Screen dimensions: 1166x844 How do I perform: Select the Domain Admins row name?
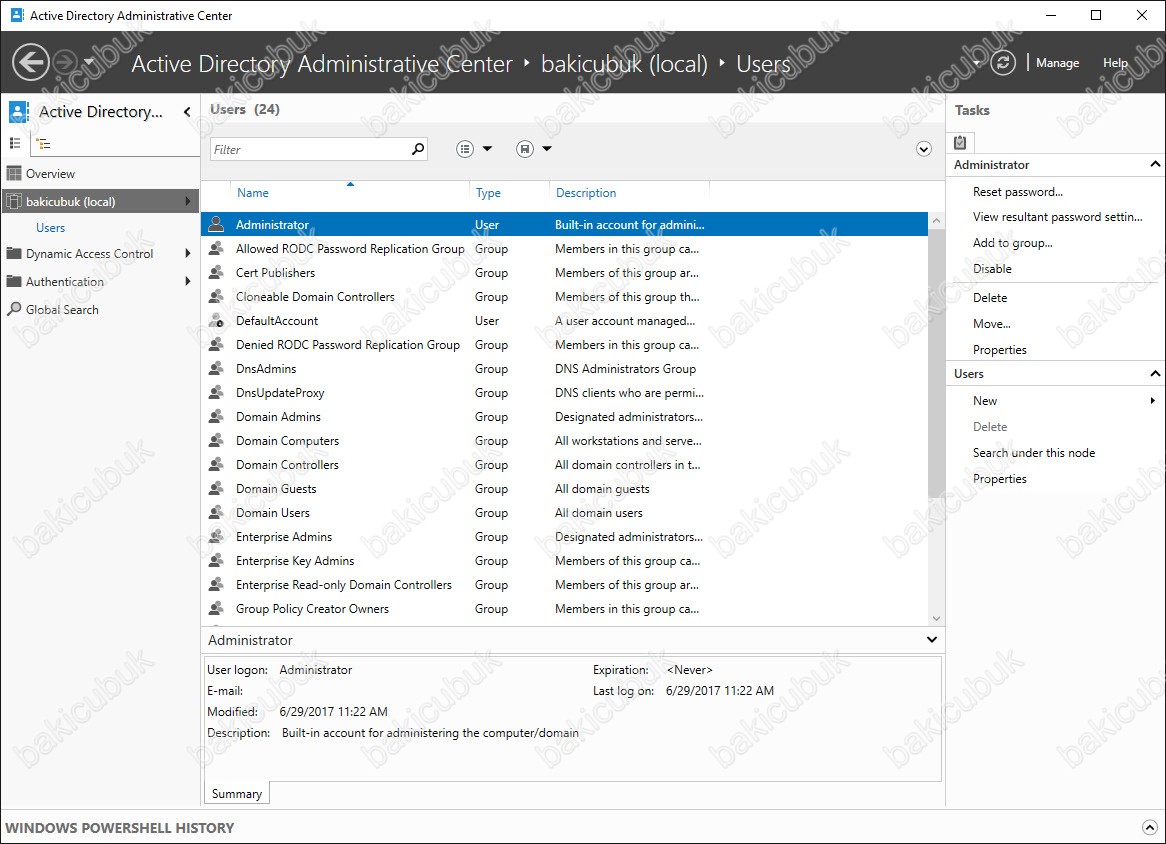point(278,416)
